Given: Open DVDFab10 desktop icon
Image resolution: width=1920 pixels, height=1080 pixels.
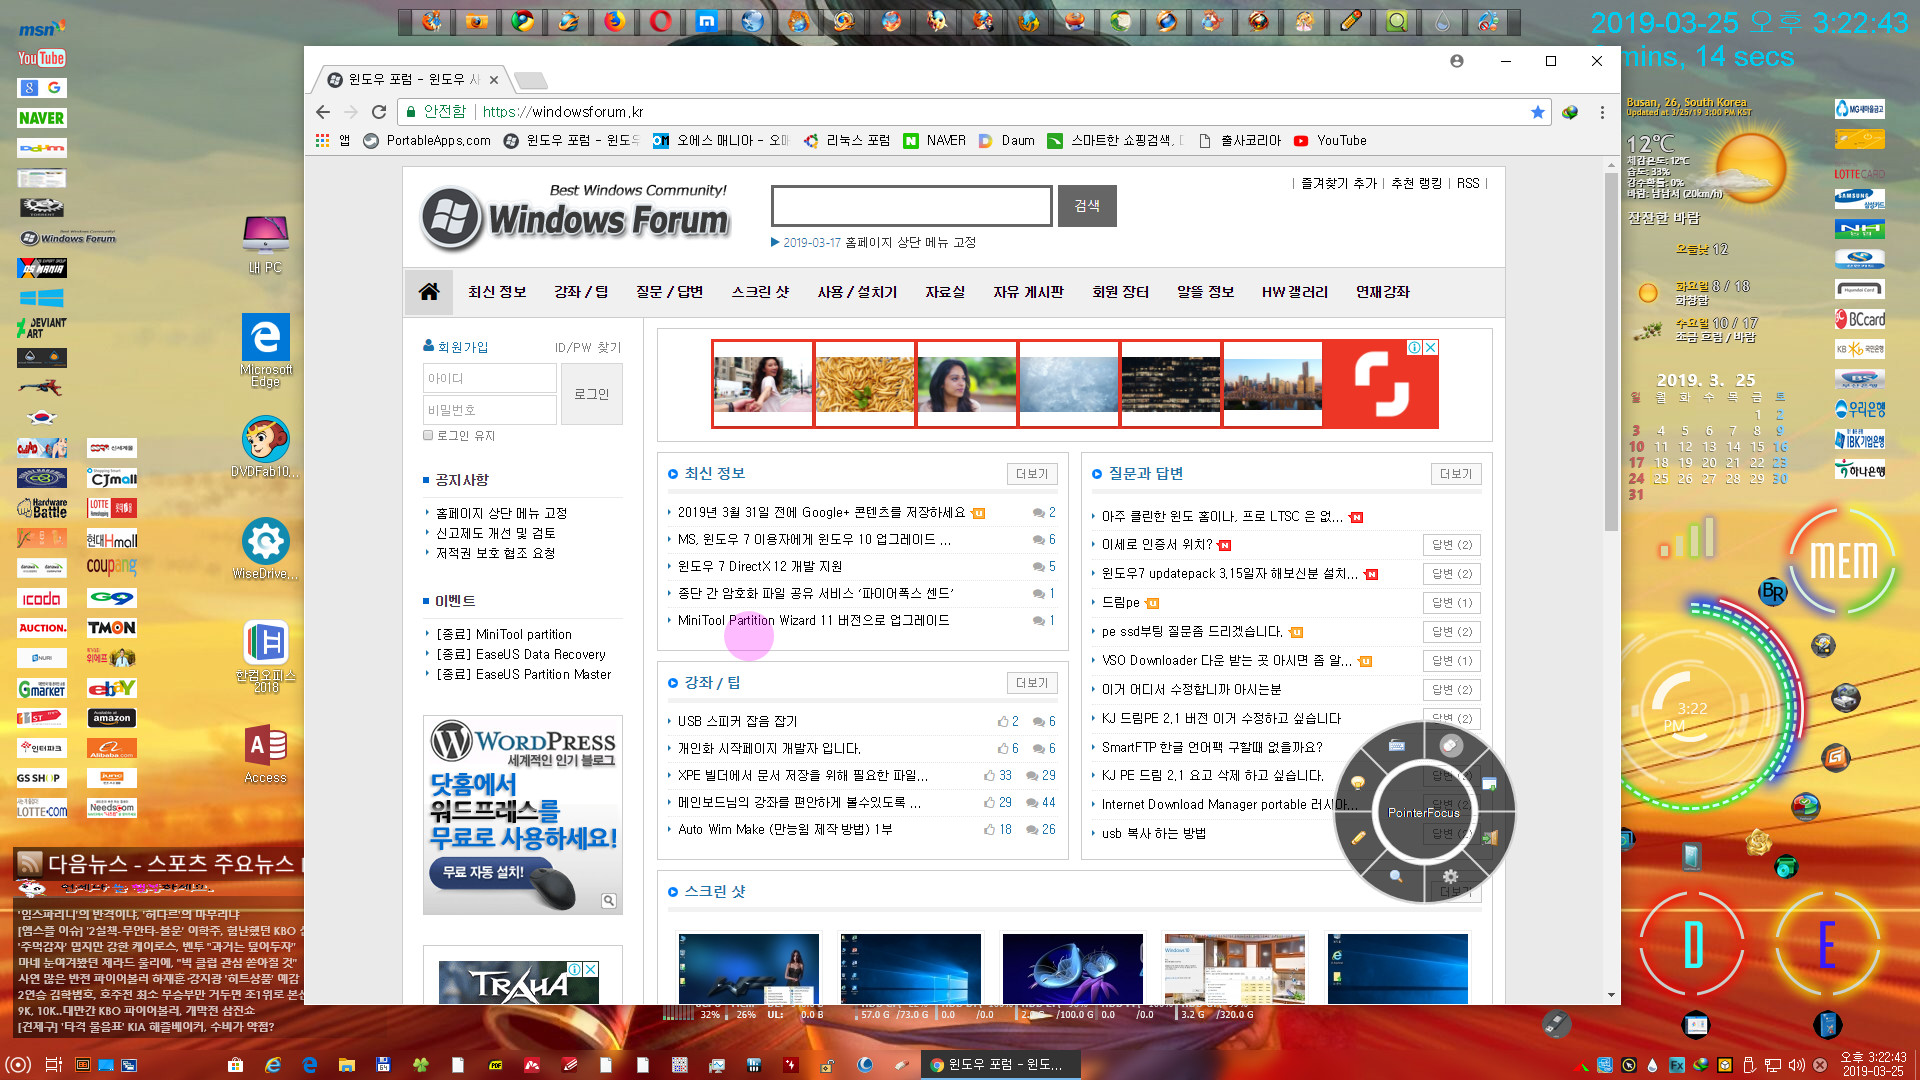Looking at the screenshot, I should 265,448.
